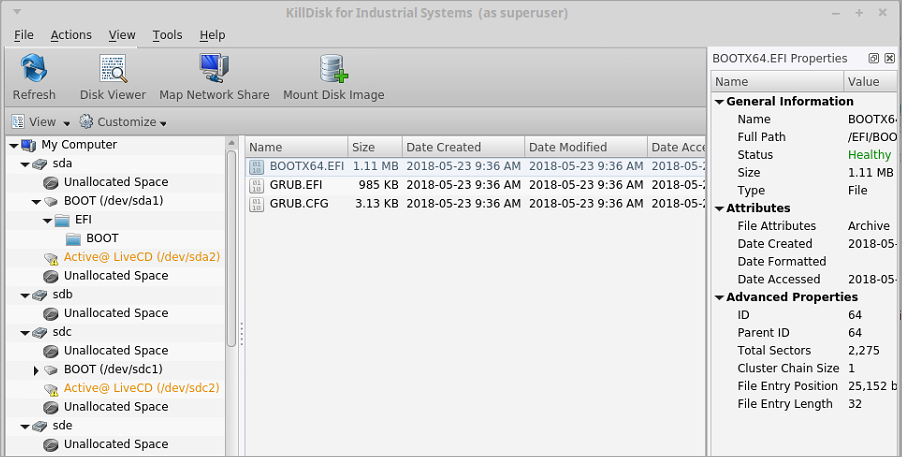This screenshot has width=902, height=457.
Task: Select BOOT (/dev/sdc1) volume
Action: (x=113, y=370)
